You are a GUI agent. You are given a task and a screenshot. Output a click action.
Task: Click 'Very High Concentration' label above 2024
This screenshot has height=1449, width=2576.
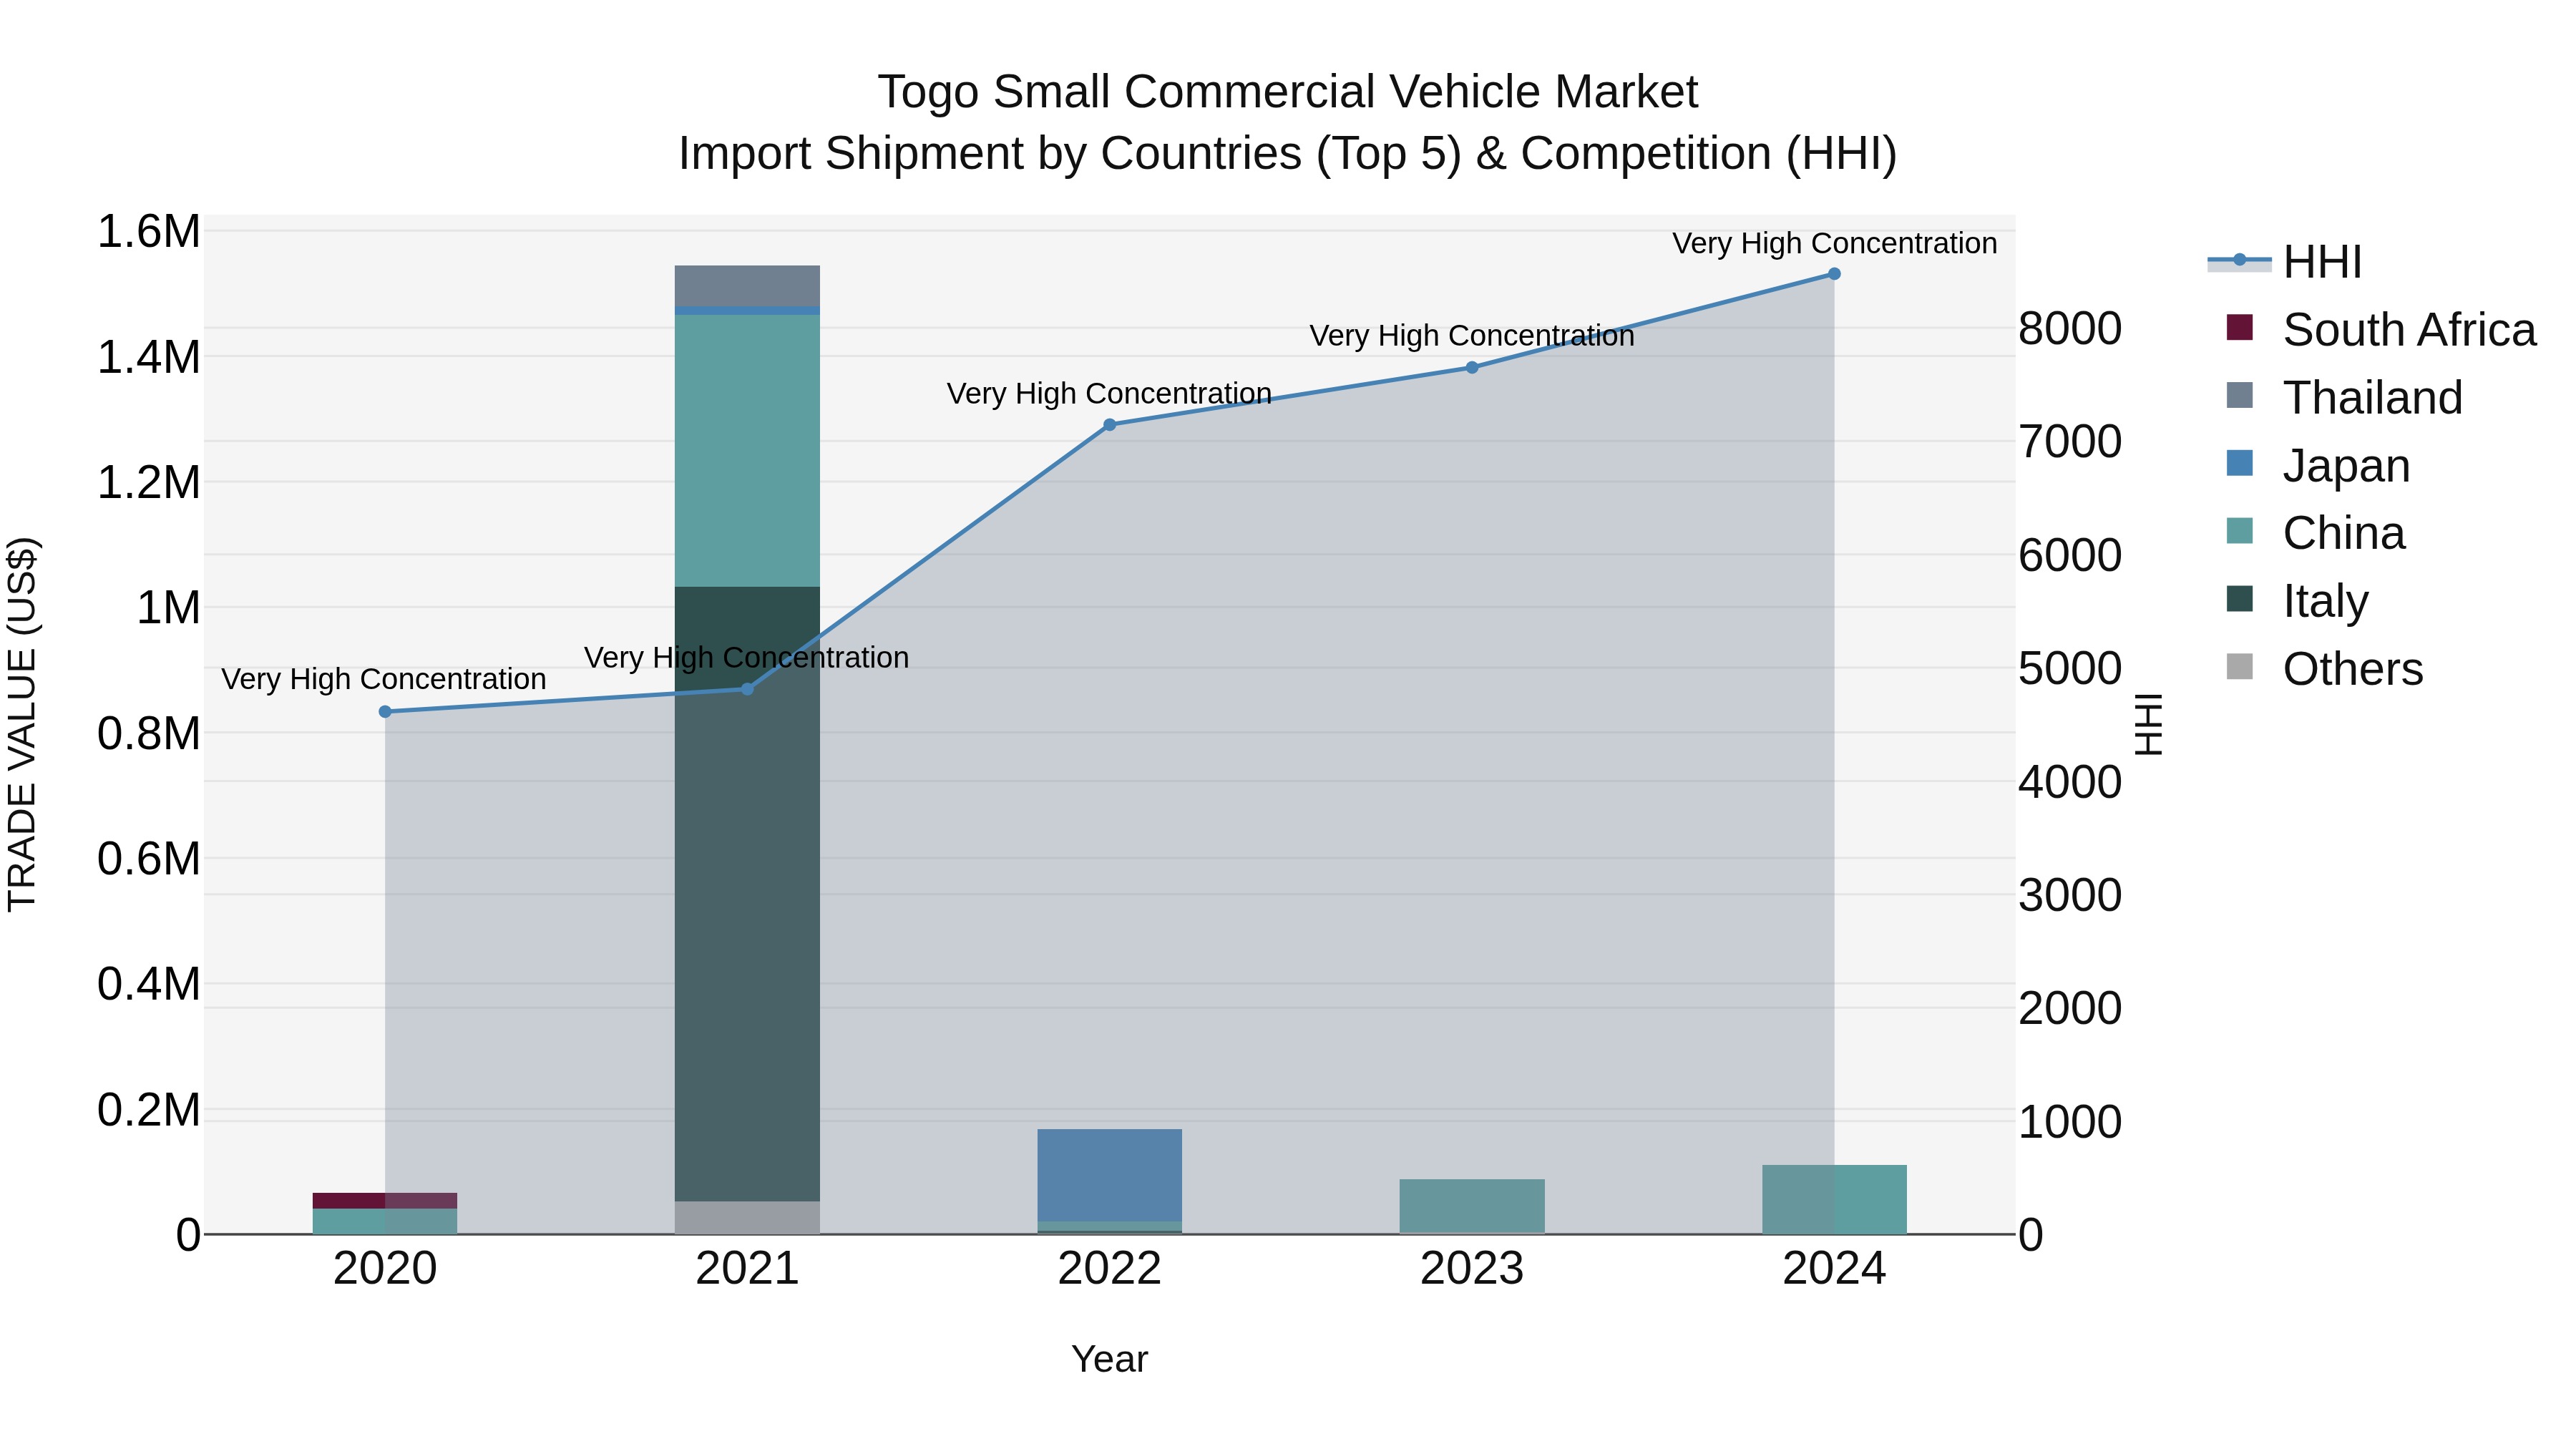point(1834,243)
